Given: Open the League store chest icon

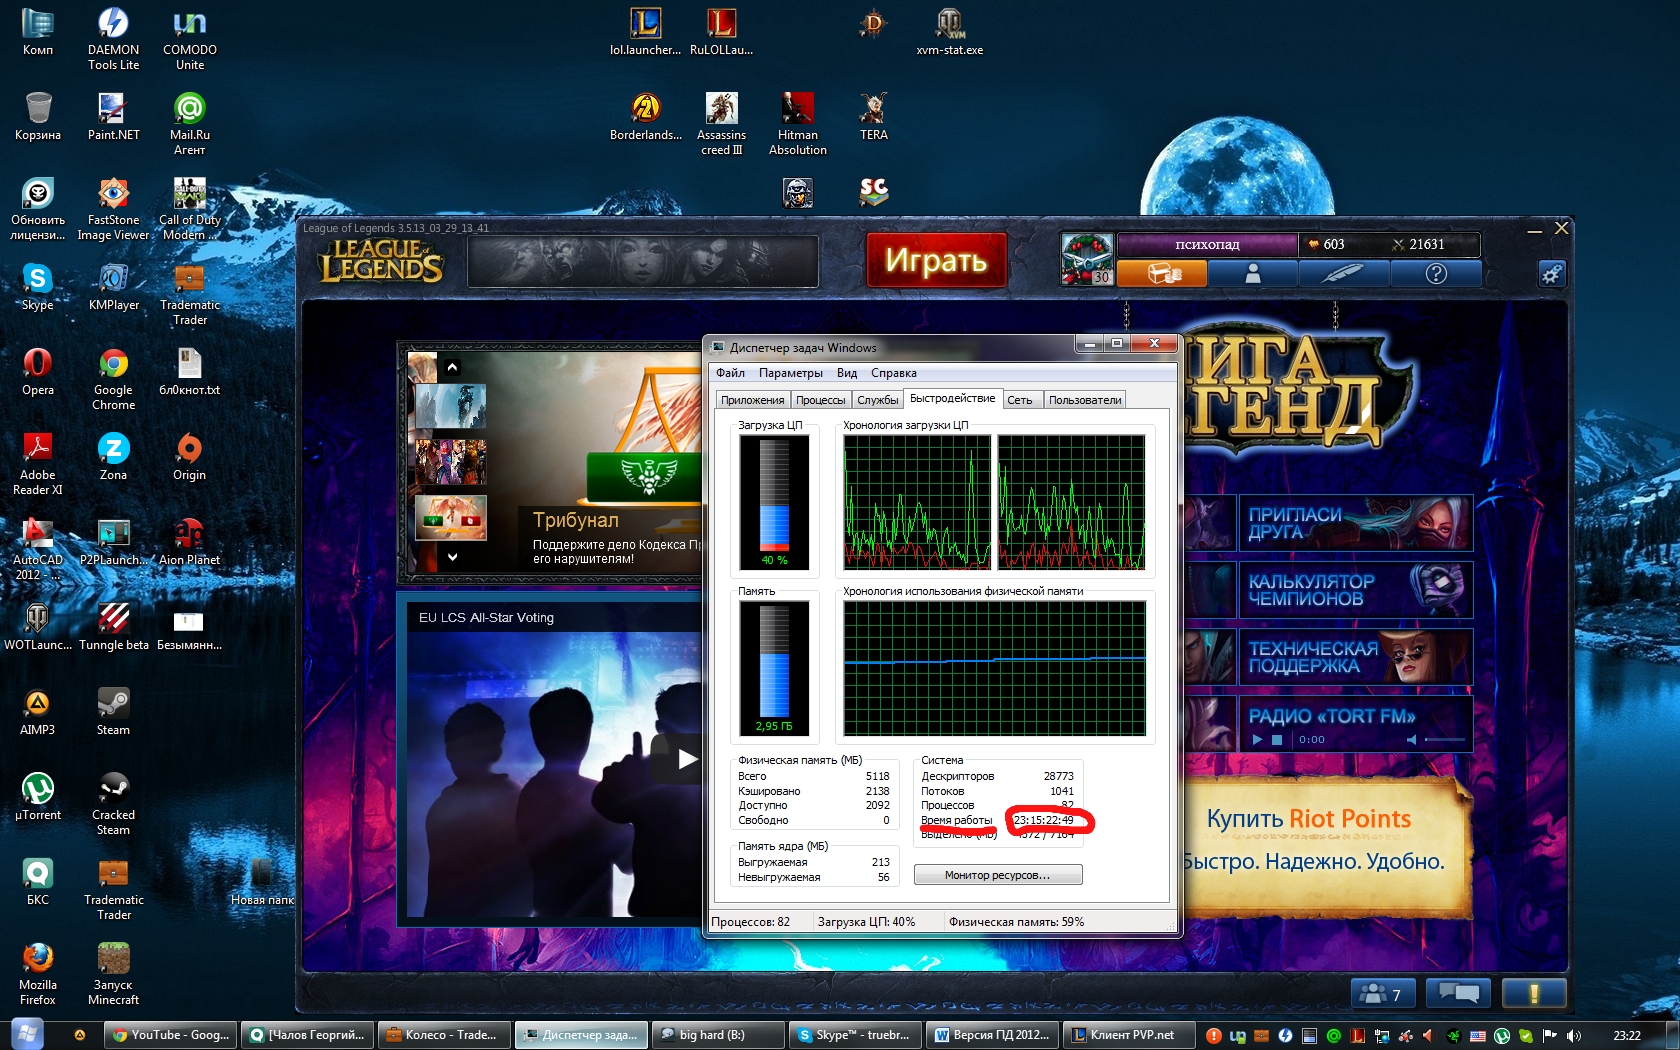Looking at the screenshot, I should [x=1162, y=273].
